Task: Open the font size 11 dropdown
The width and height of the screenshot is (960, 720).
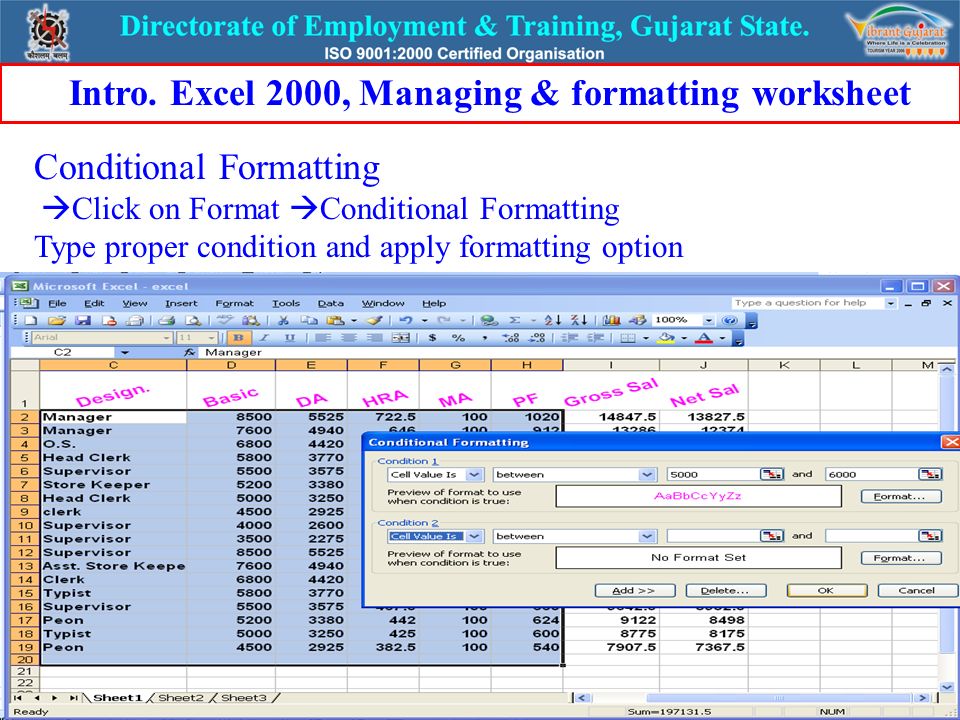Action: point(212,338)
